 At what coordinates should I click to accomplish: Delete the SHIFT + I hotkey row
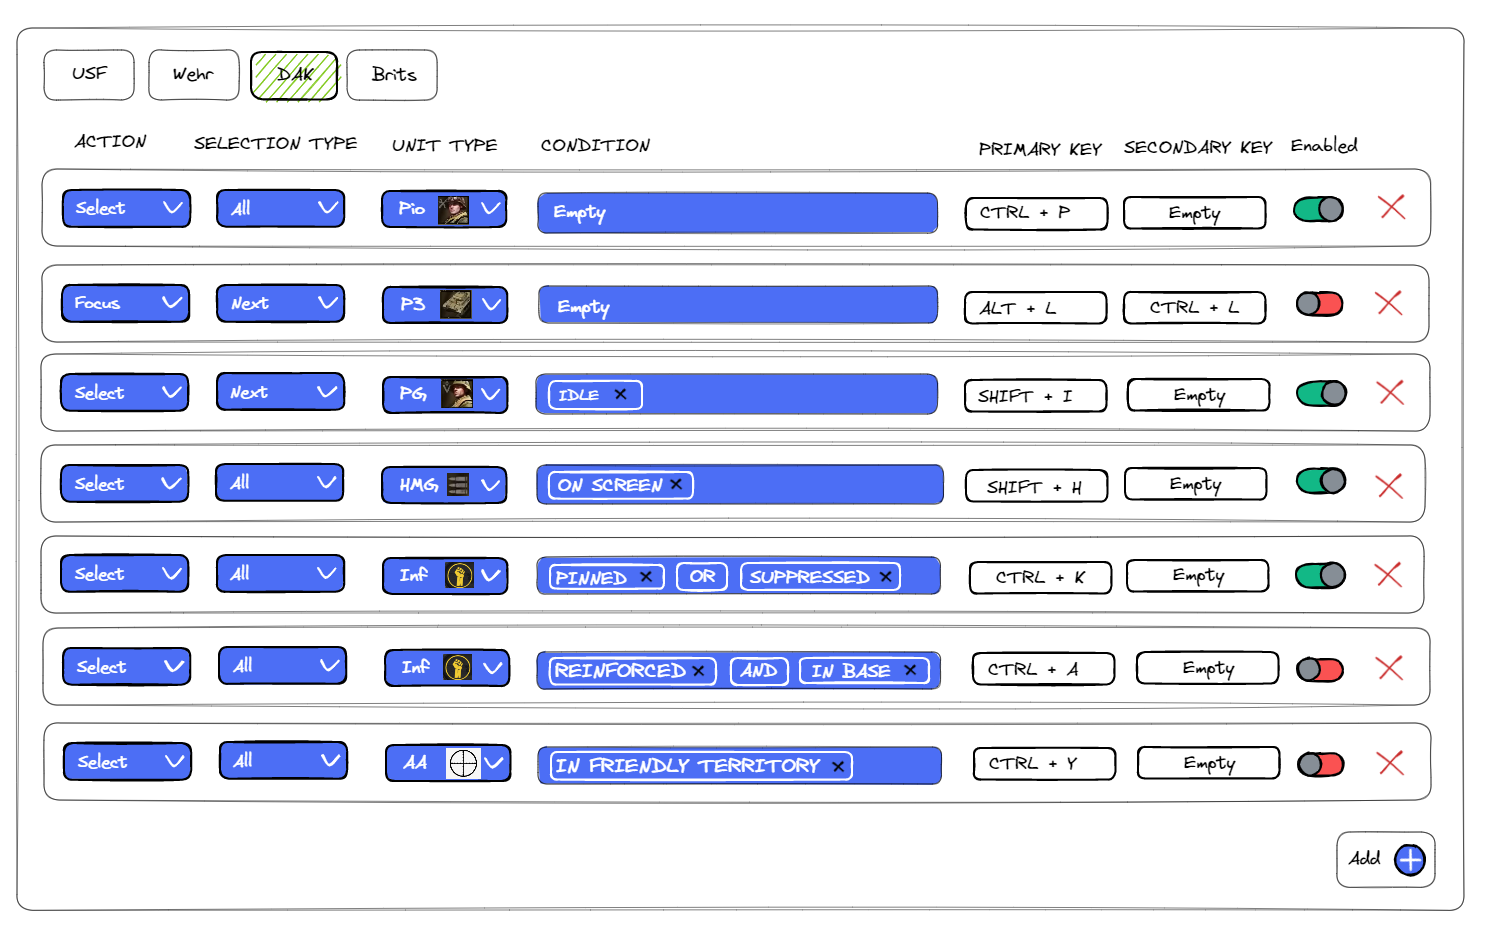point(1390,392)
